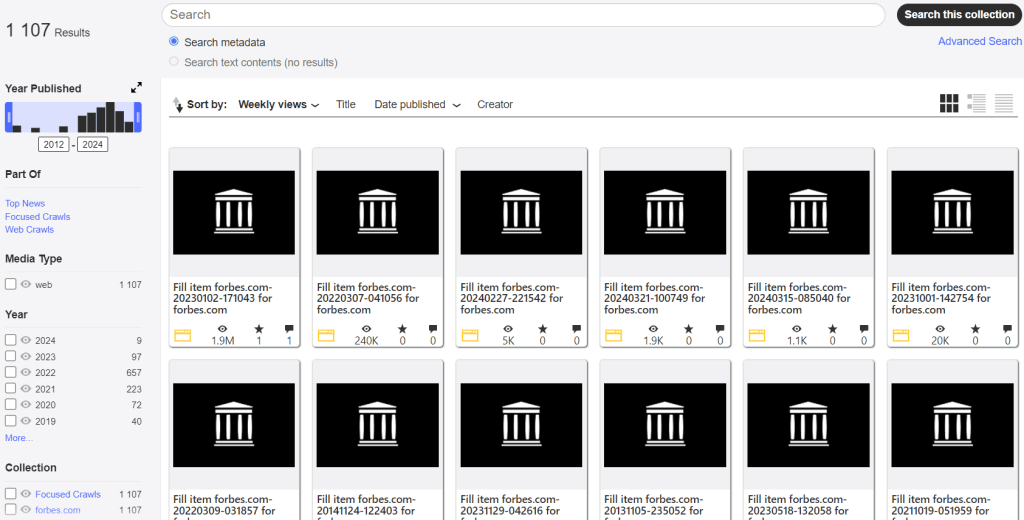This screenshot has height=520, width=1024.
Task: Sort results by Creator
Action: click(x=495, y=104)
